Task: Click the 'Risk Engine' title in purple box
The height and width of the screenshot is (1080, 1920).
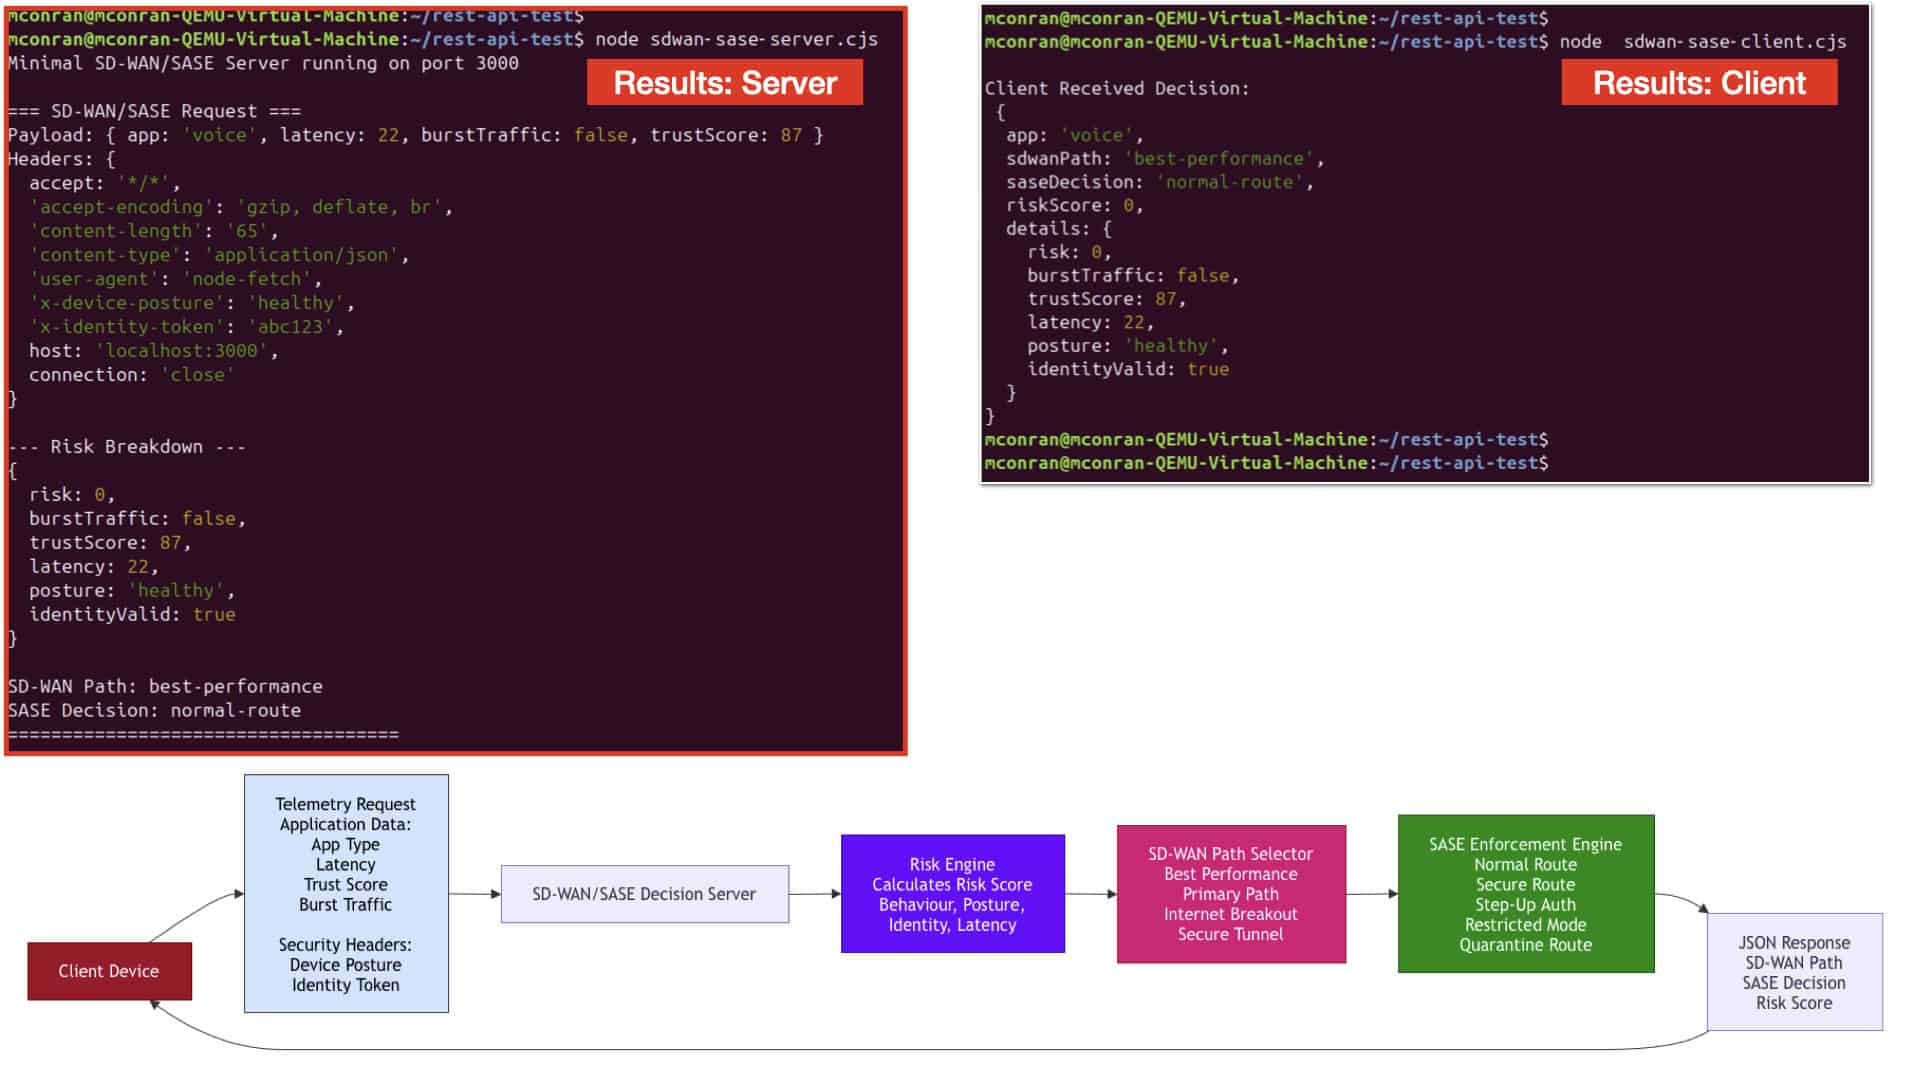Action: coord(952,865)
